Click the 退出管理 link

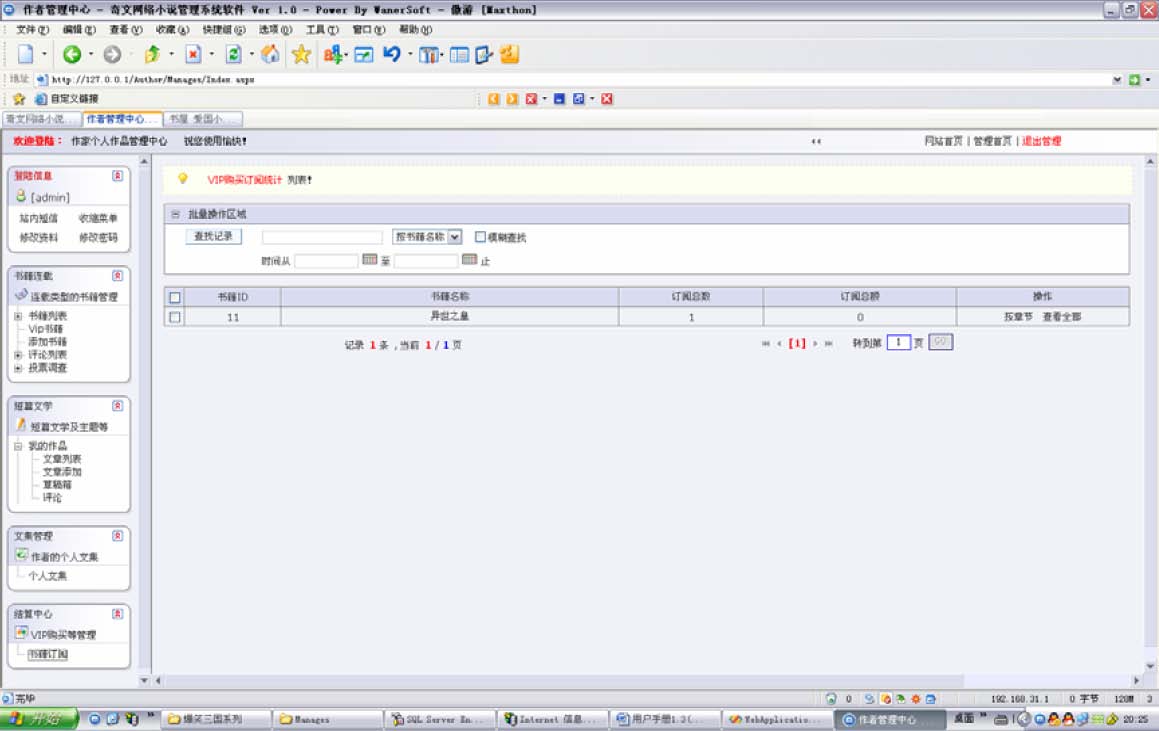(1041, 141)
